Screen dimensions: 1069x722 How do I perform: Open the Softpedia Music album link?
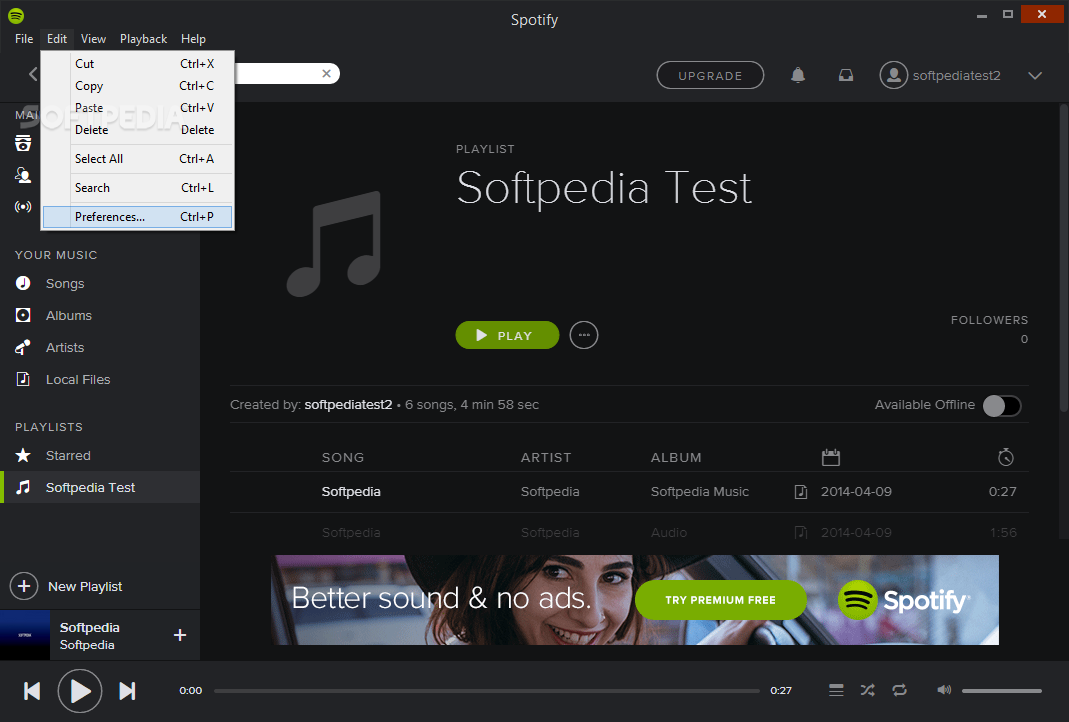[699, 492]
